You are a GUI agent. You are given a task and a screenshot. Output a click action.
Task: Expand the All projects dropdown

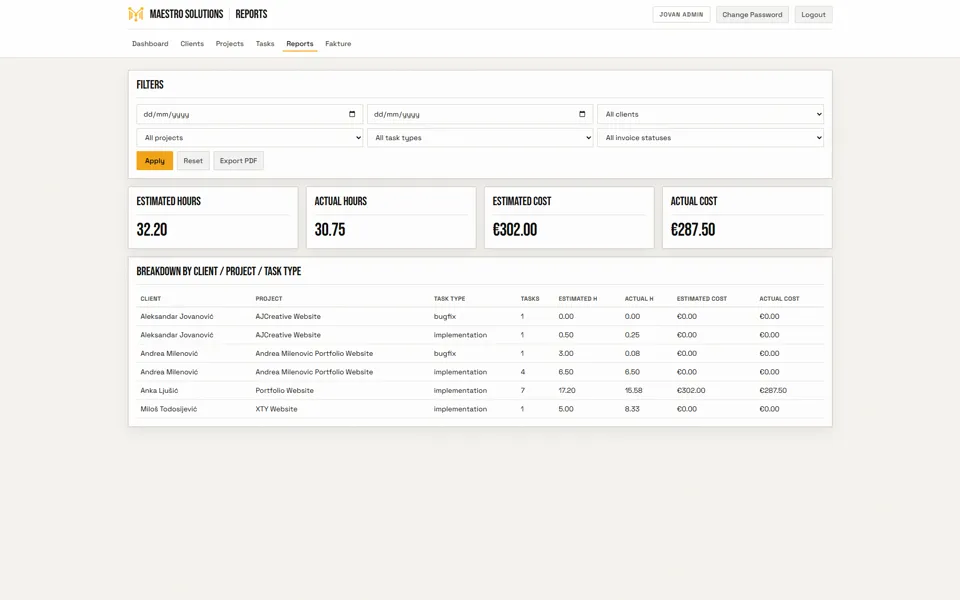point(250,138)
